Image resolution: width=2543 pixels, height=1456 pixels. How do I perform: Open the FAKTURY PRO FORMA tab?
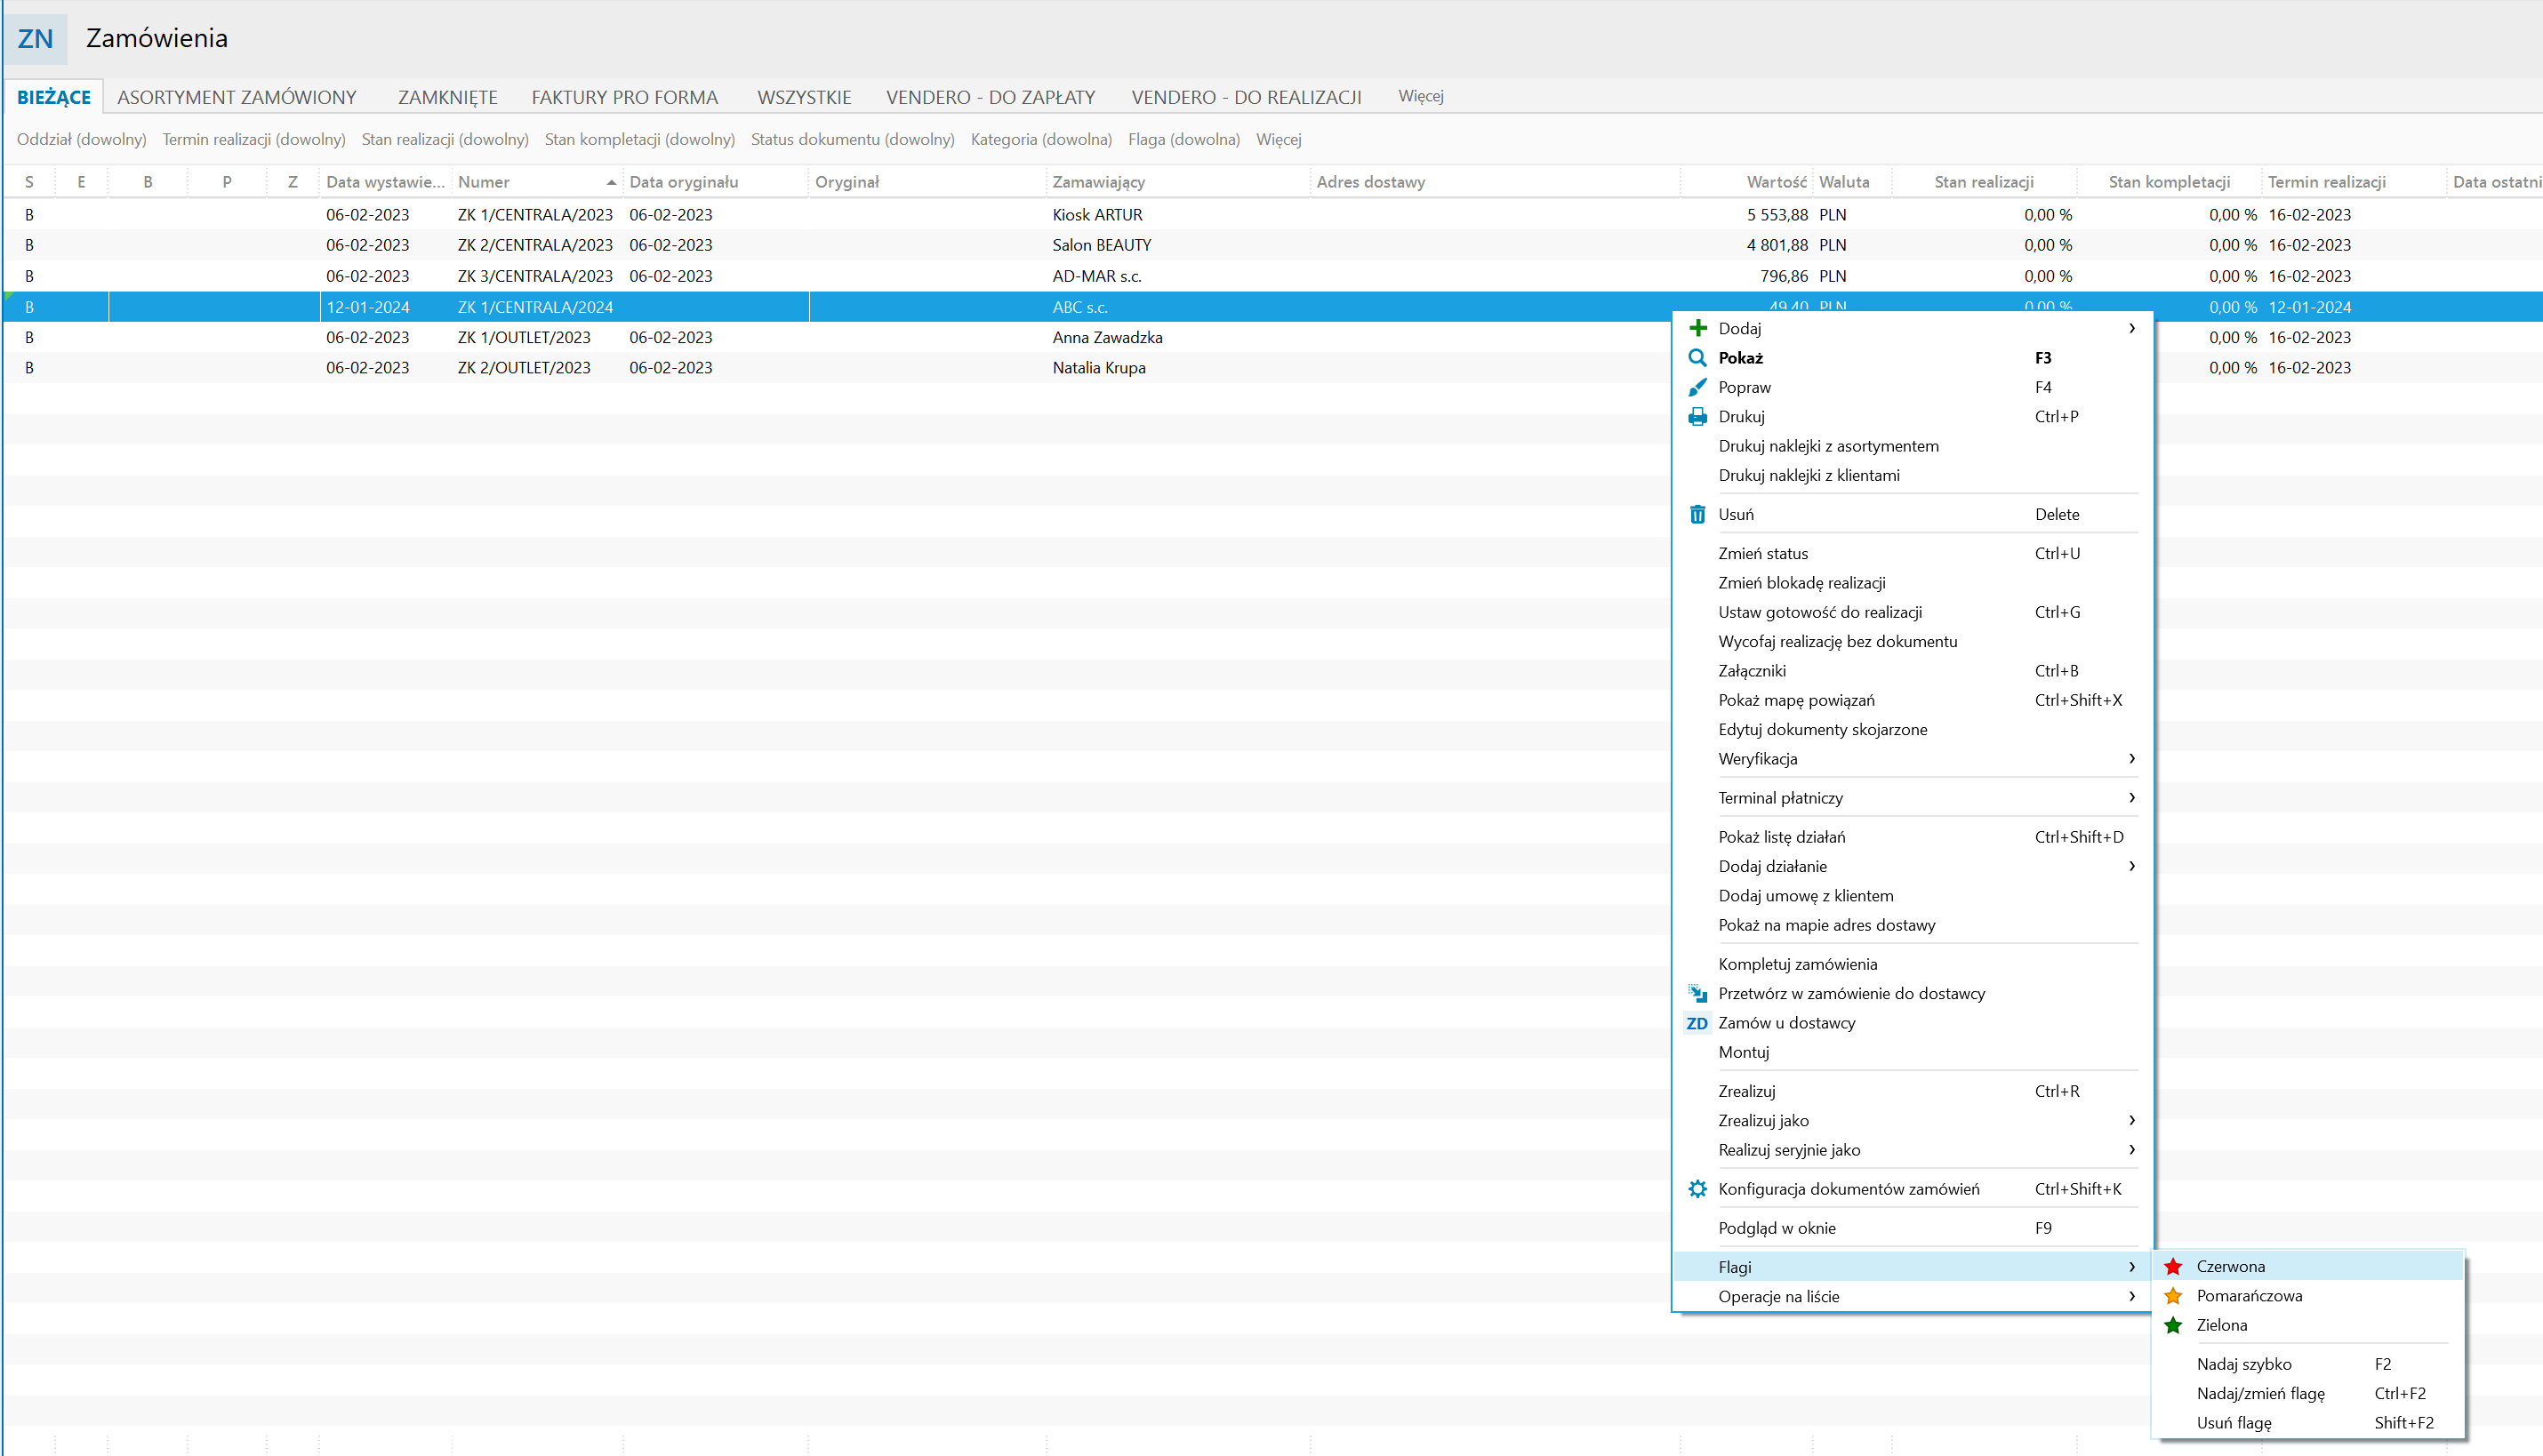pos(625,97)
